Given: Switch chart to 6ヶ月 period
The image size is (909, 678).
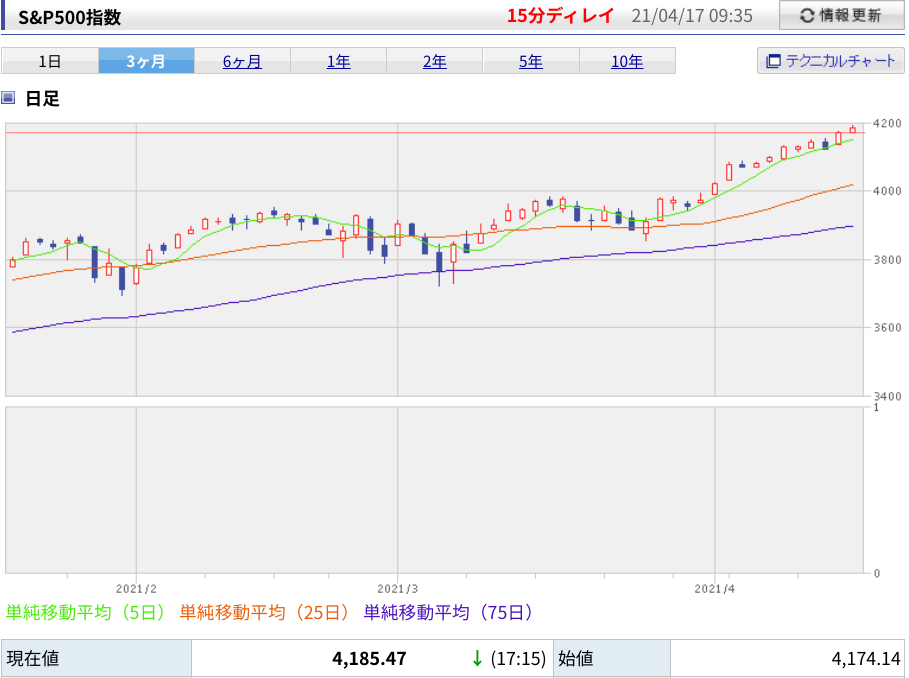Looking at the screenshot, I should [x=242, y=61].
